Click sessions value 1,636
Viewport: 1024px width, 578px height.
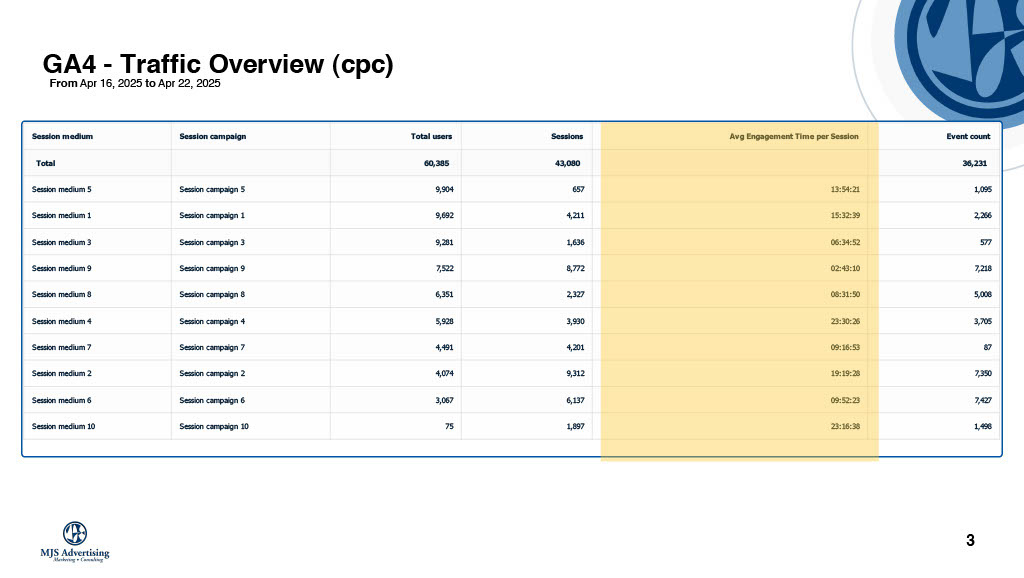[575, 242]
